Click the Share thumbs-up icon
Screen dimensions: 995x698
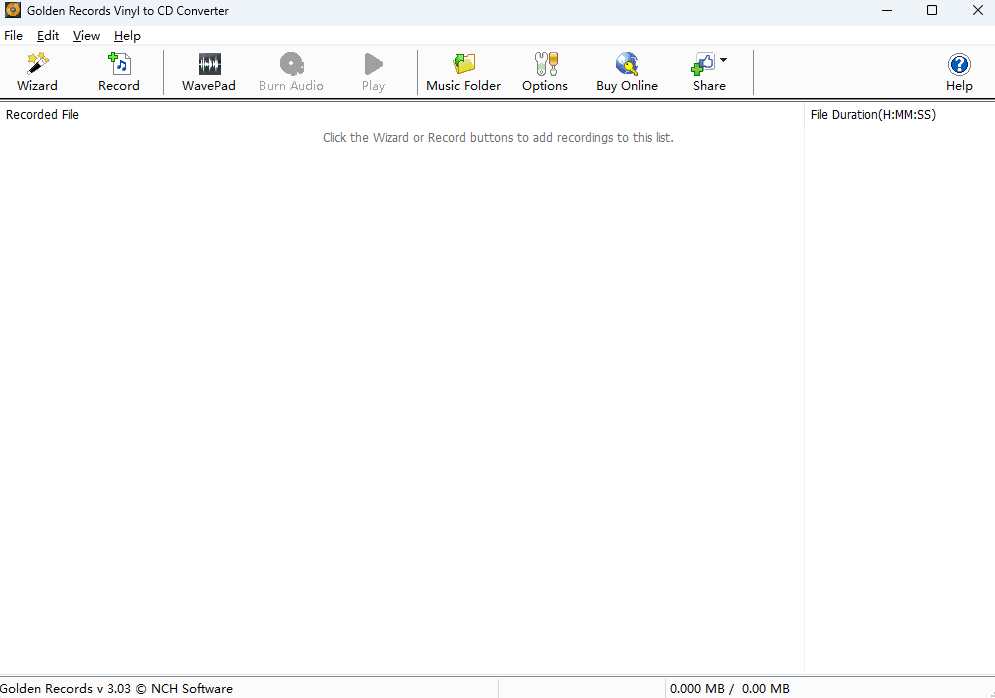coord(703,64)
